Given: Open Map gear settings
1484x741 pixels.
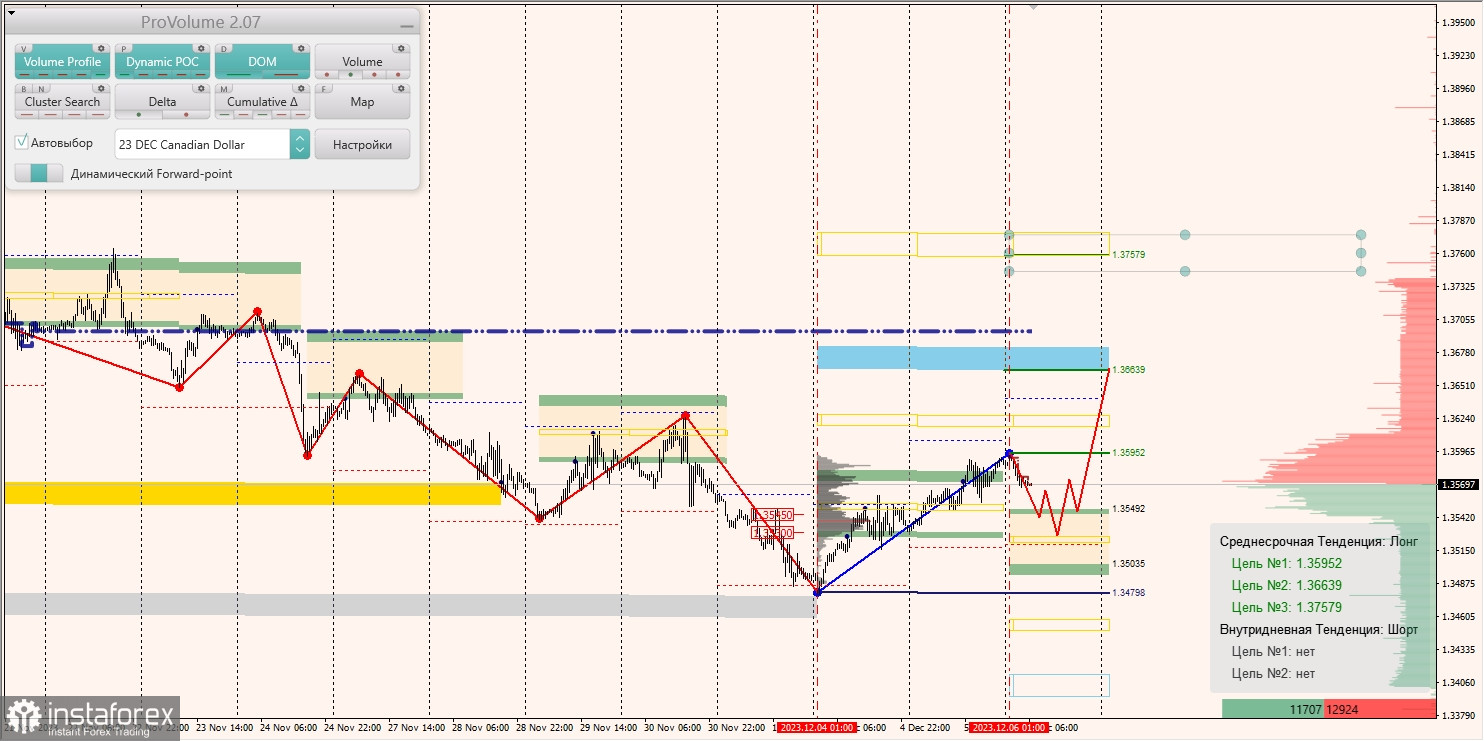Looking at the screenshot, I should point(401,88).
